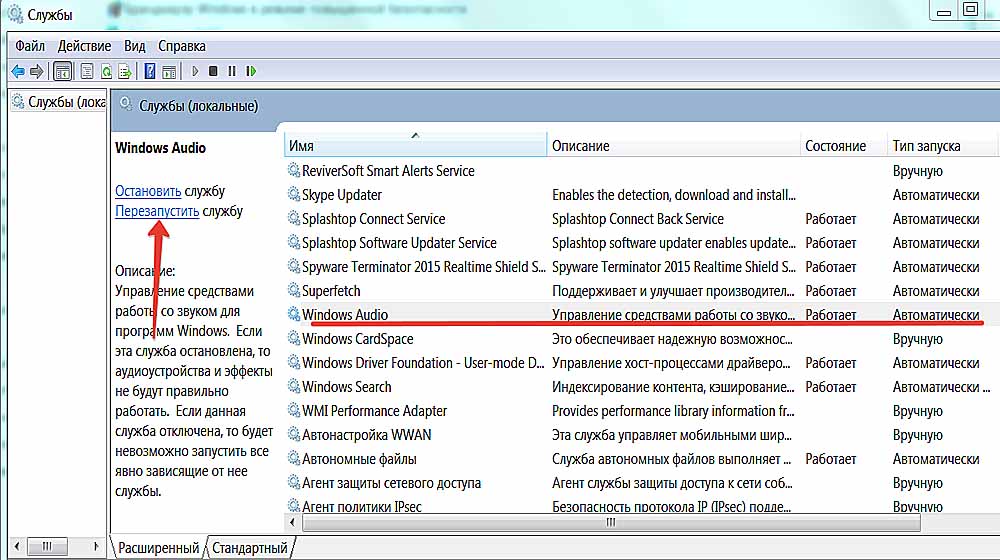Screen dimensions: 1000x560
Task: Switch to the Расширенный tab
Action: tap(158, 548)
